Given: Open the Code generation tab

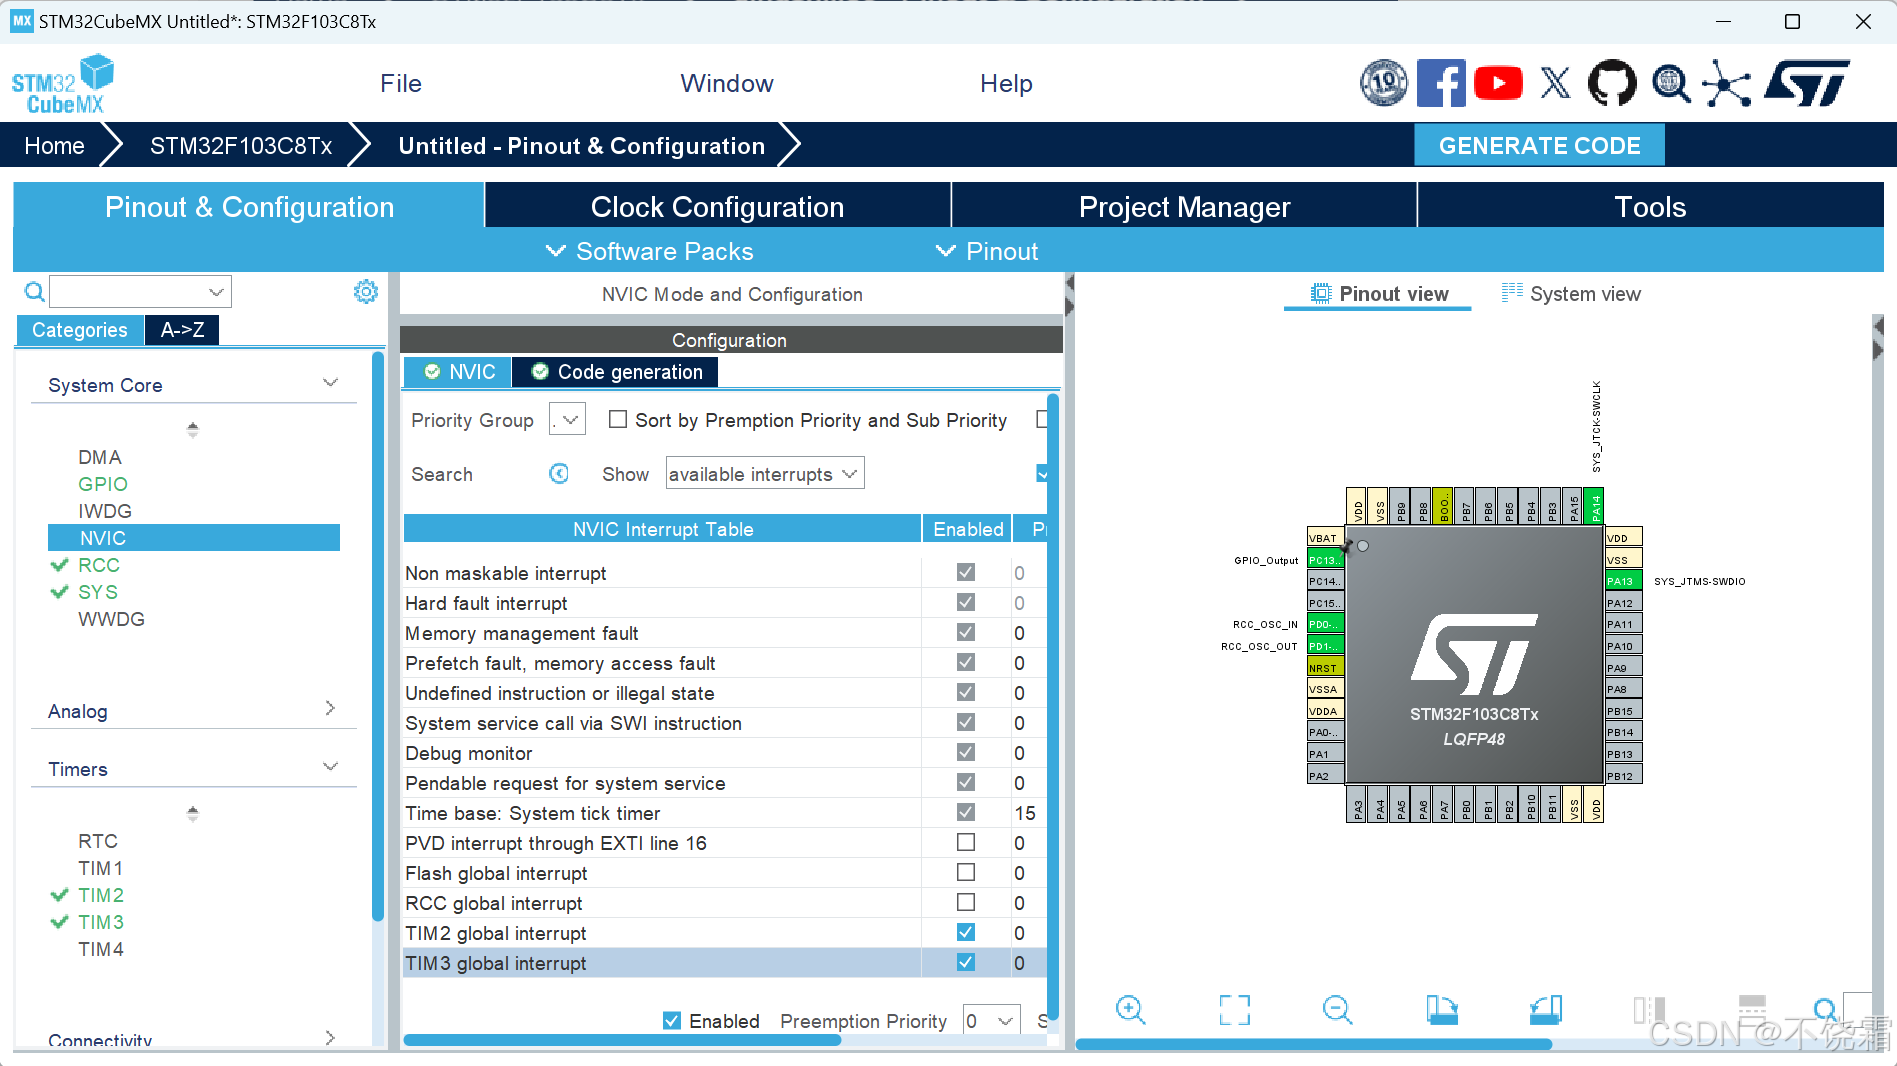Looking at the screenshot, I should [616, 372].
